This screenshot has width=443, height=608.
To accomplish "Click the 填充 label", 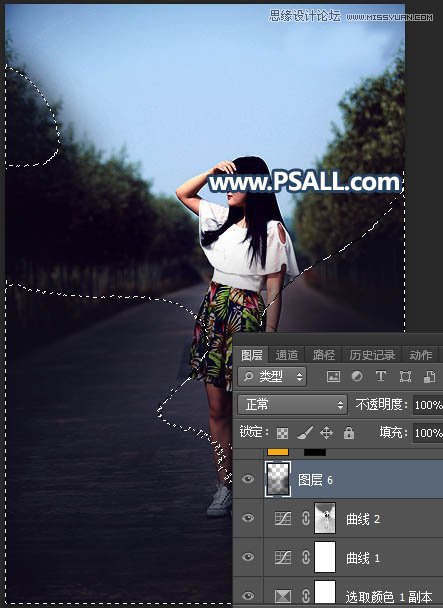I will point(393,432).
